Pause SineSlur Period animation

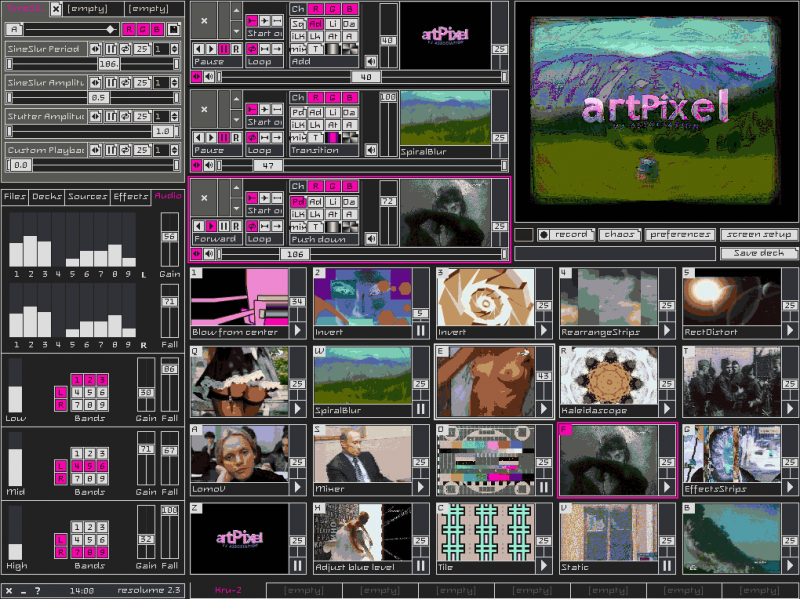tap(111, 49)
